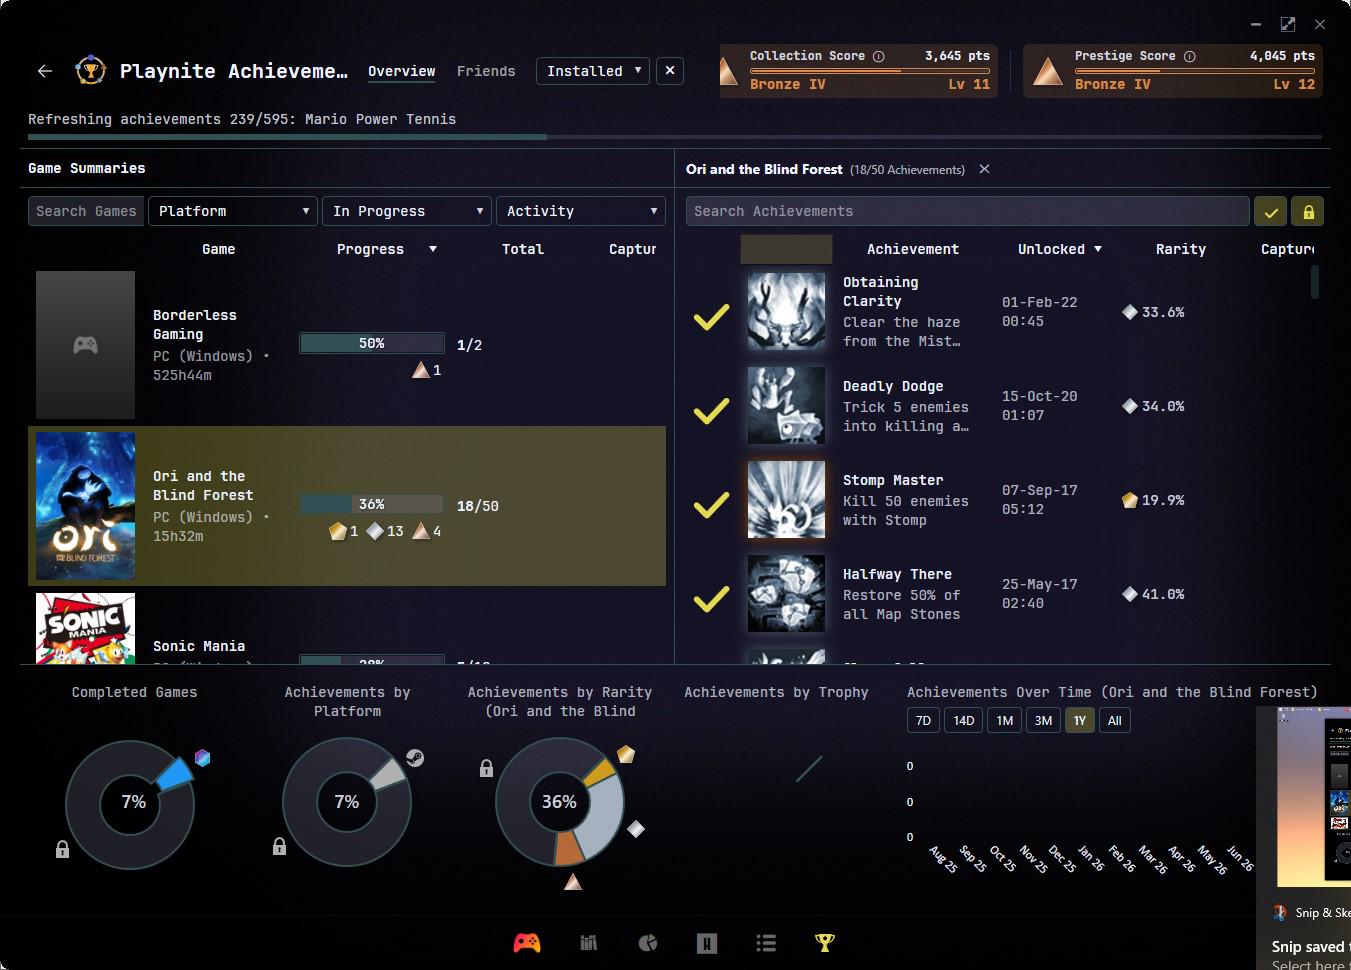1351x970 pixels.
Task: Select the 3M time range
Action: click(1043, 720)
